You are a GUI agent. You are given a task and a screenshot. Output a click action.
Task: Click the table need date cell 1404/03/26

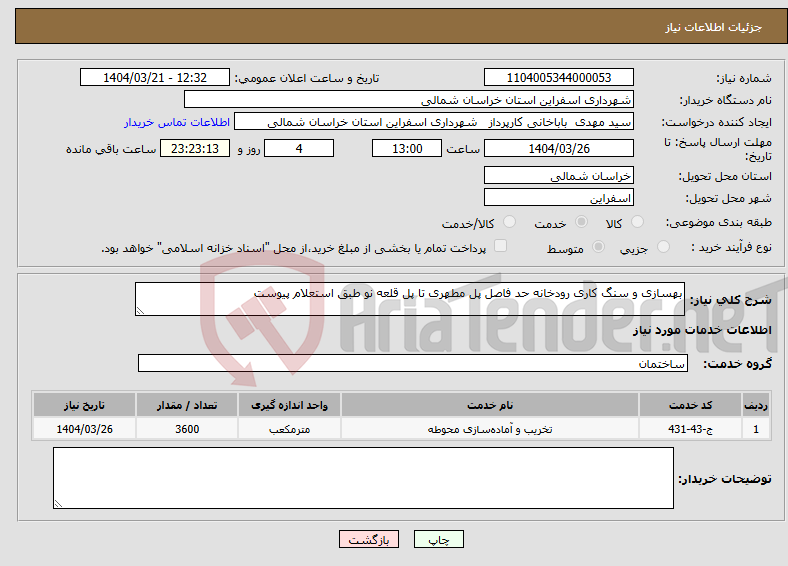84,429
